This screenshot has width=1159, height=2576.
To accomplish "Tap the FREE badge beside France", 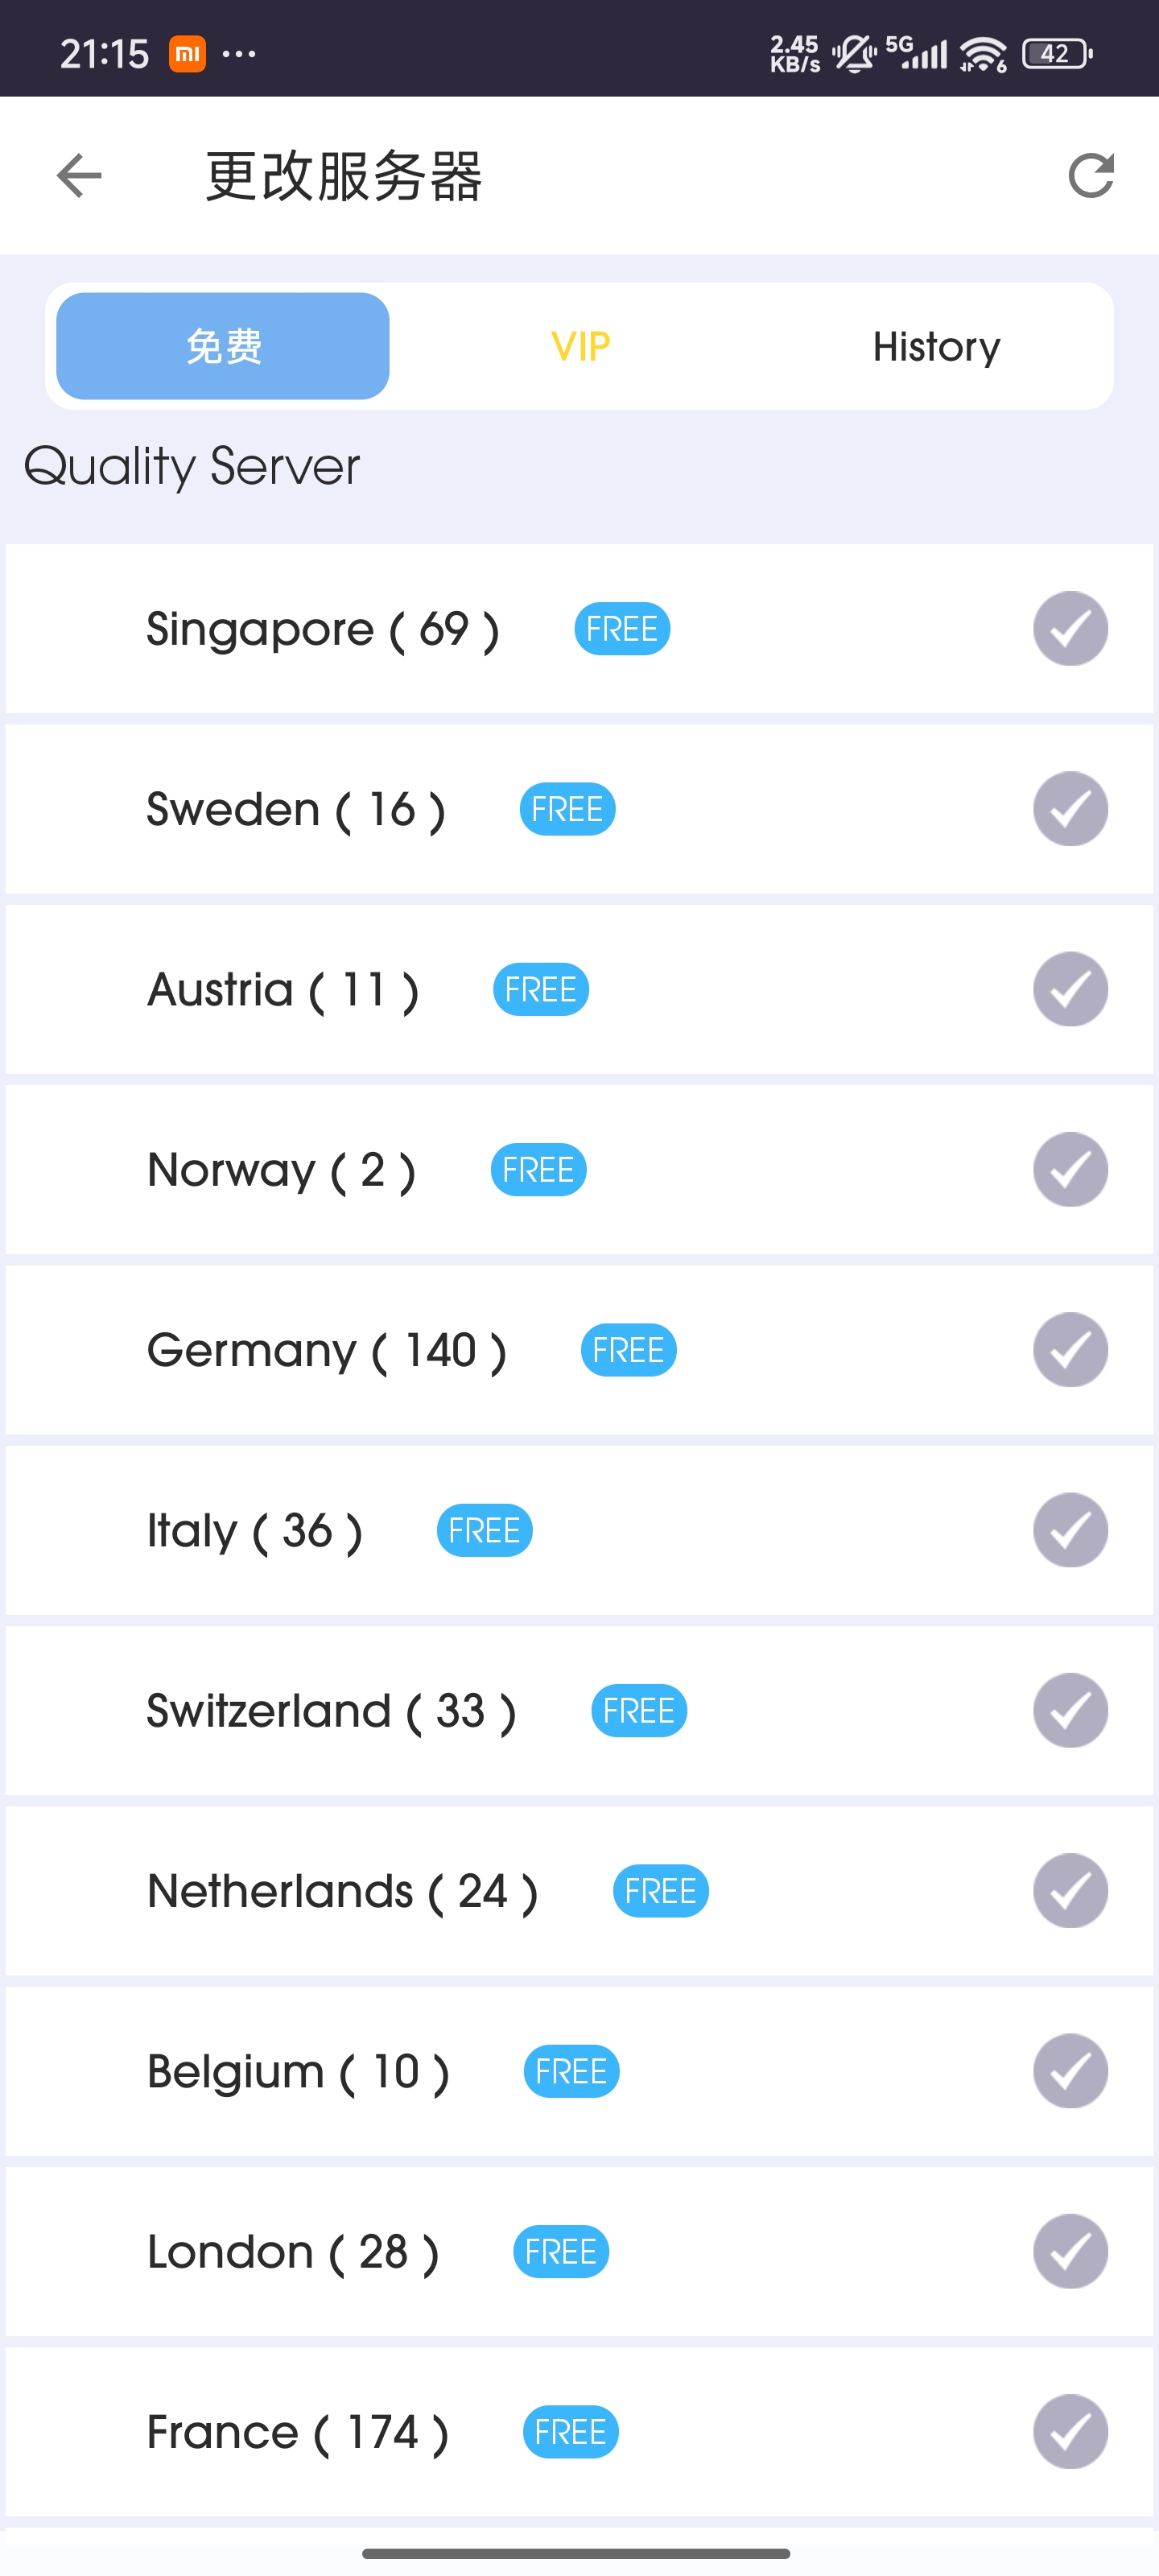I will [x=570, y=2432].
